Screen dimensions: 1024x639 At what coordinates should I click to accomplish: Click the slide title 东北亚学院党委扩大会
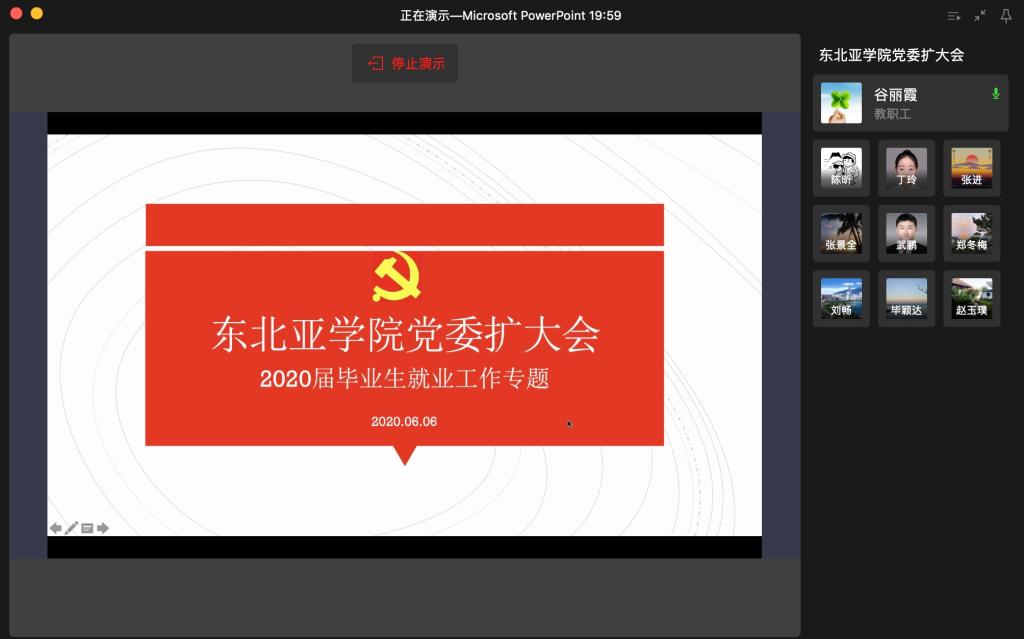(406, 335)
